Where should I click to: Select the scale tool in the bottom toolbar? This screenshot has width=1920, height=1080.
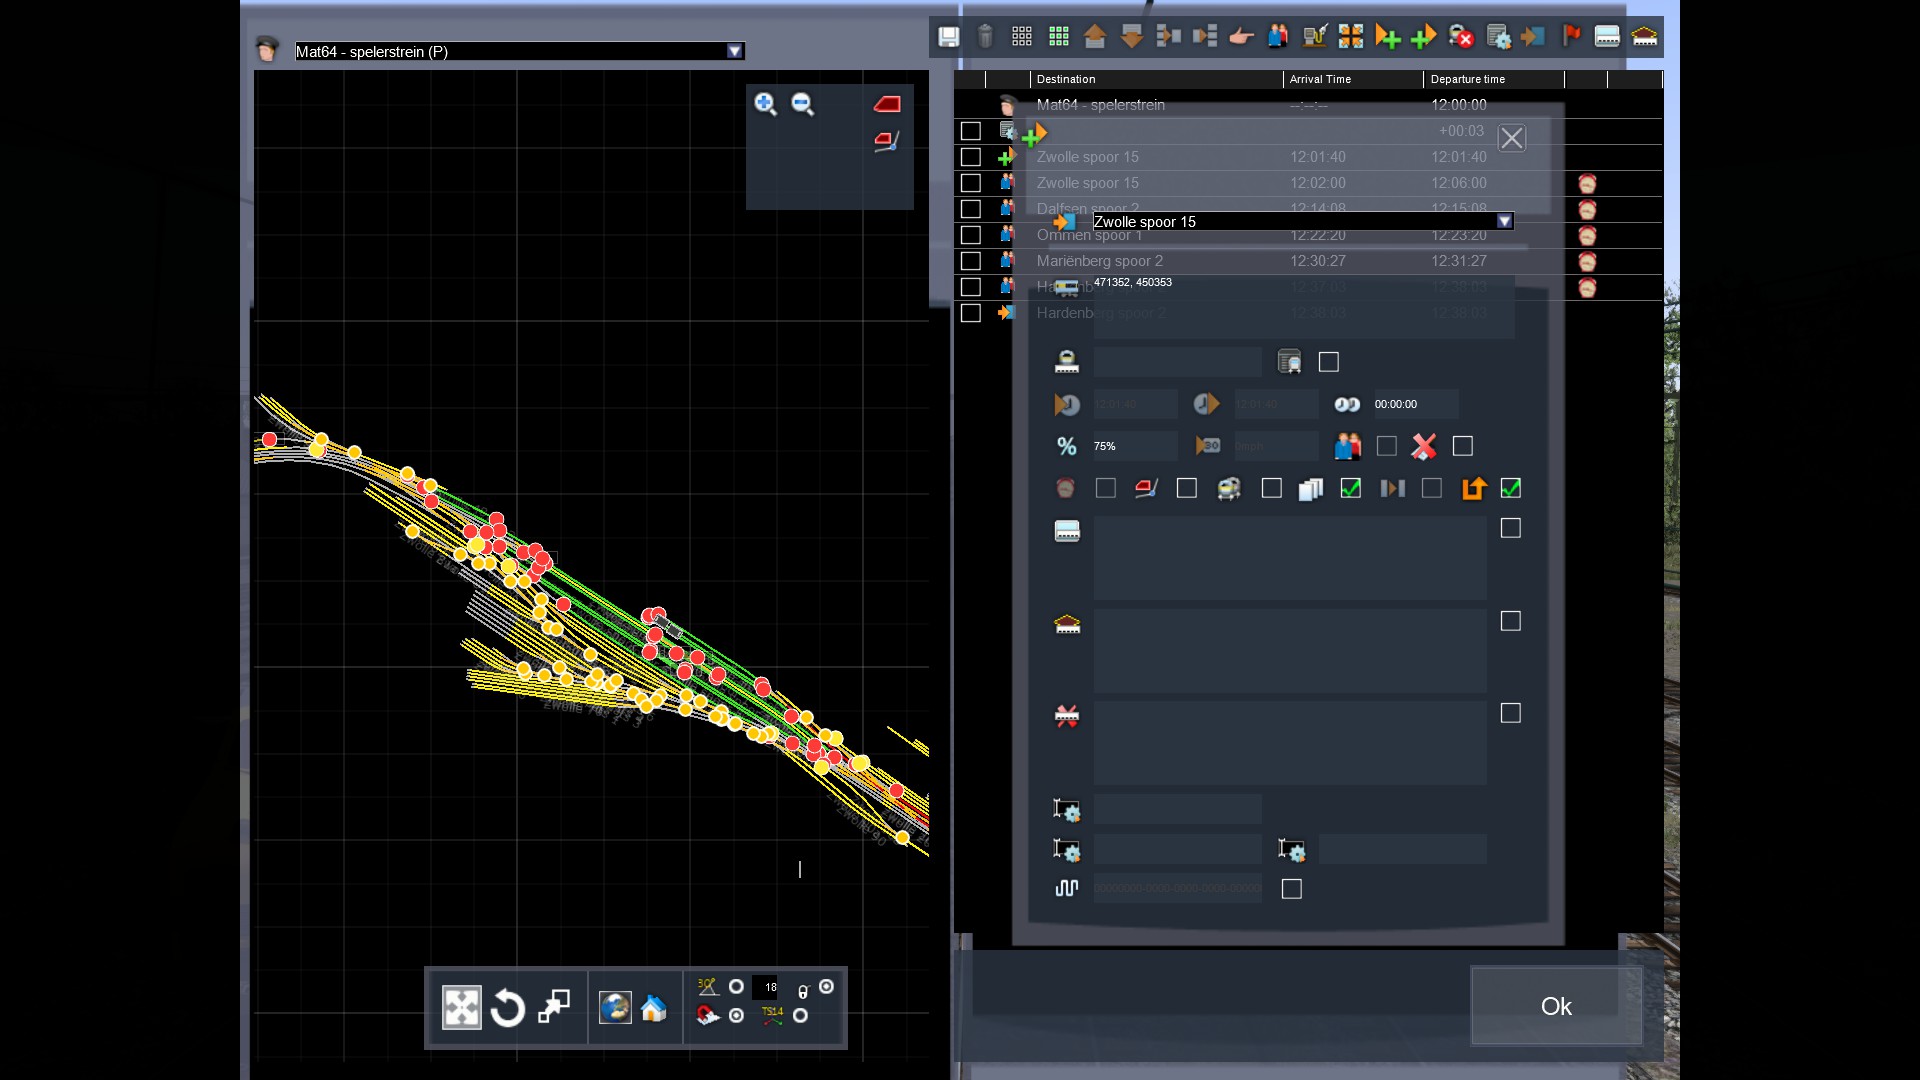[x=554, y=1006]
